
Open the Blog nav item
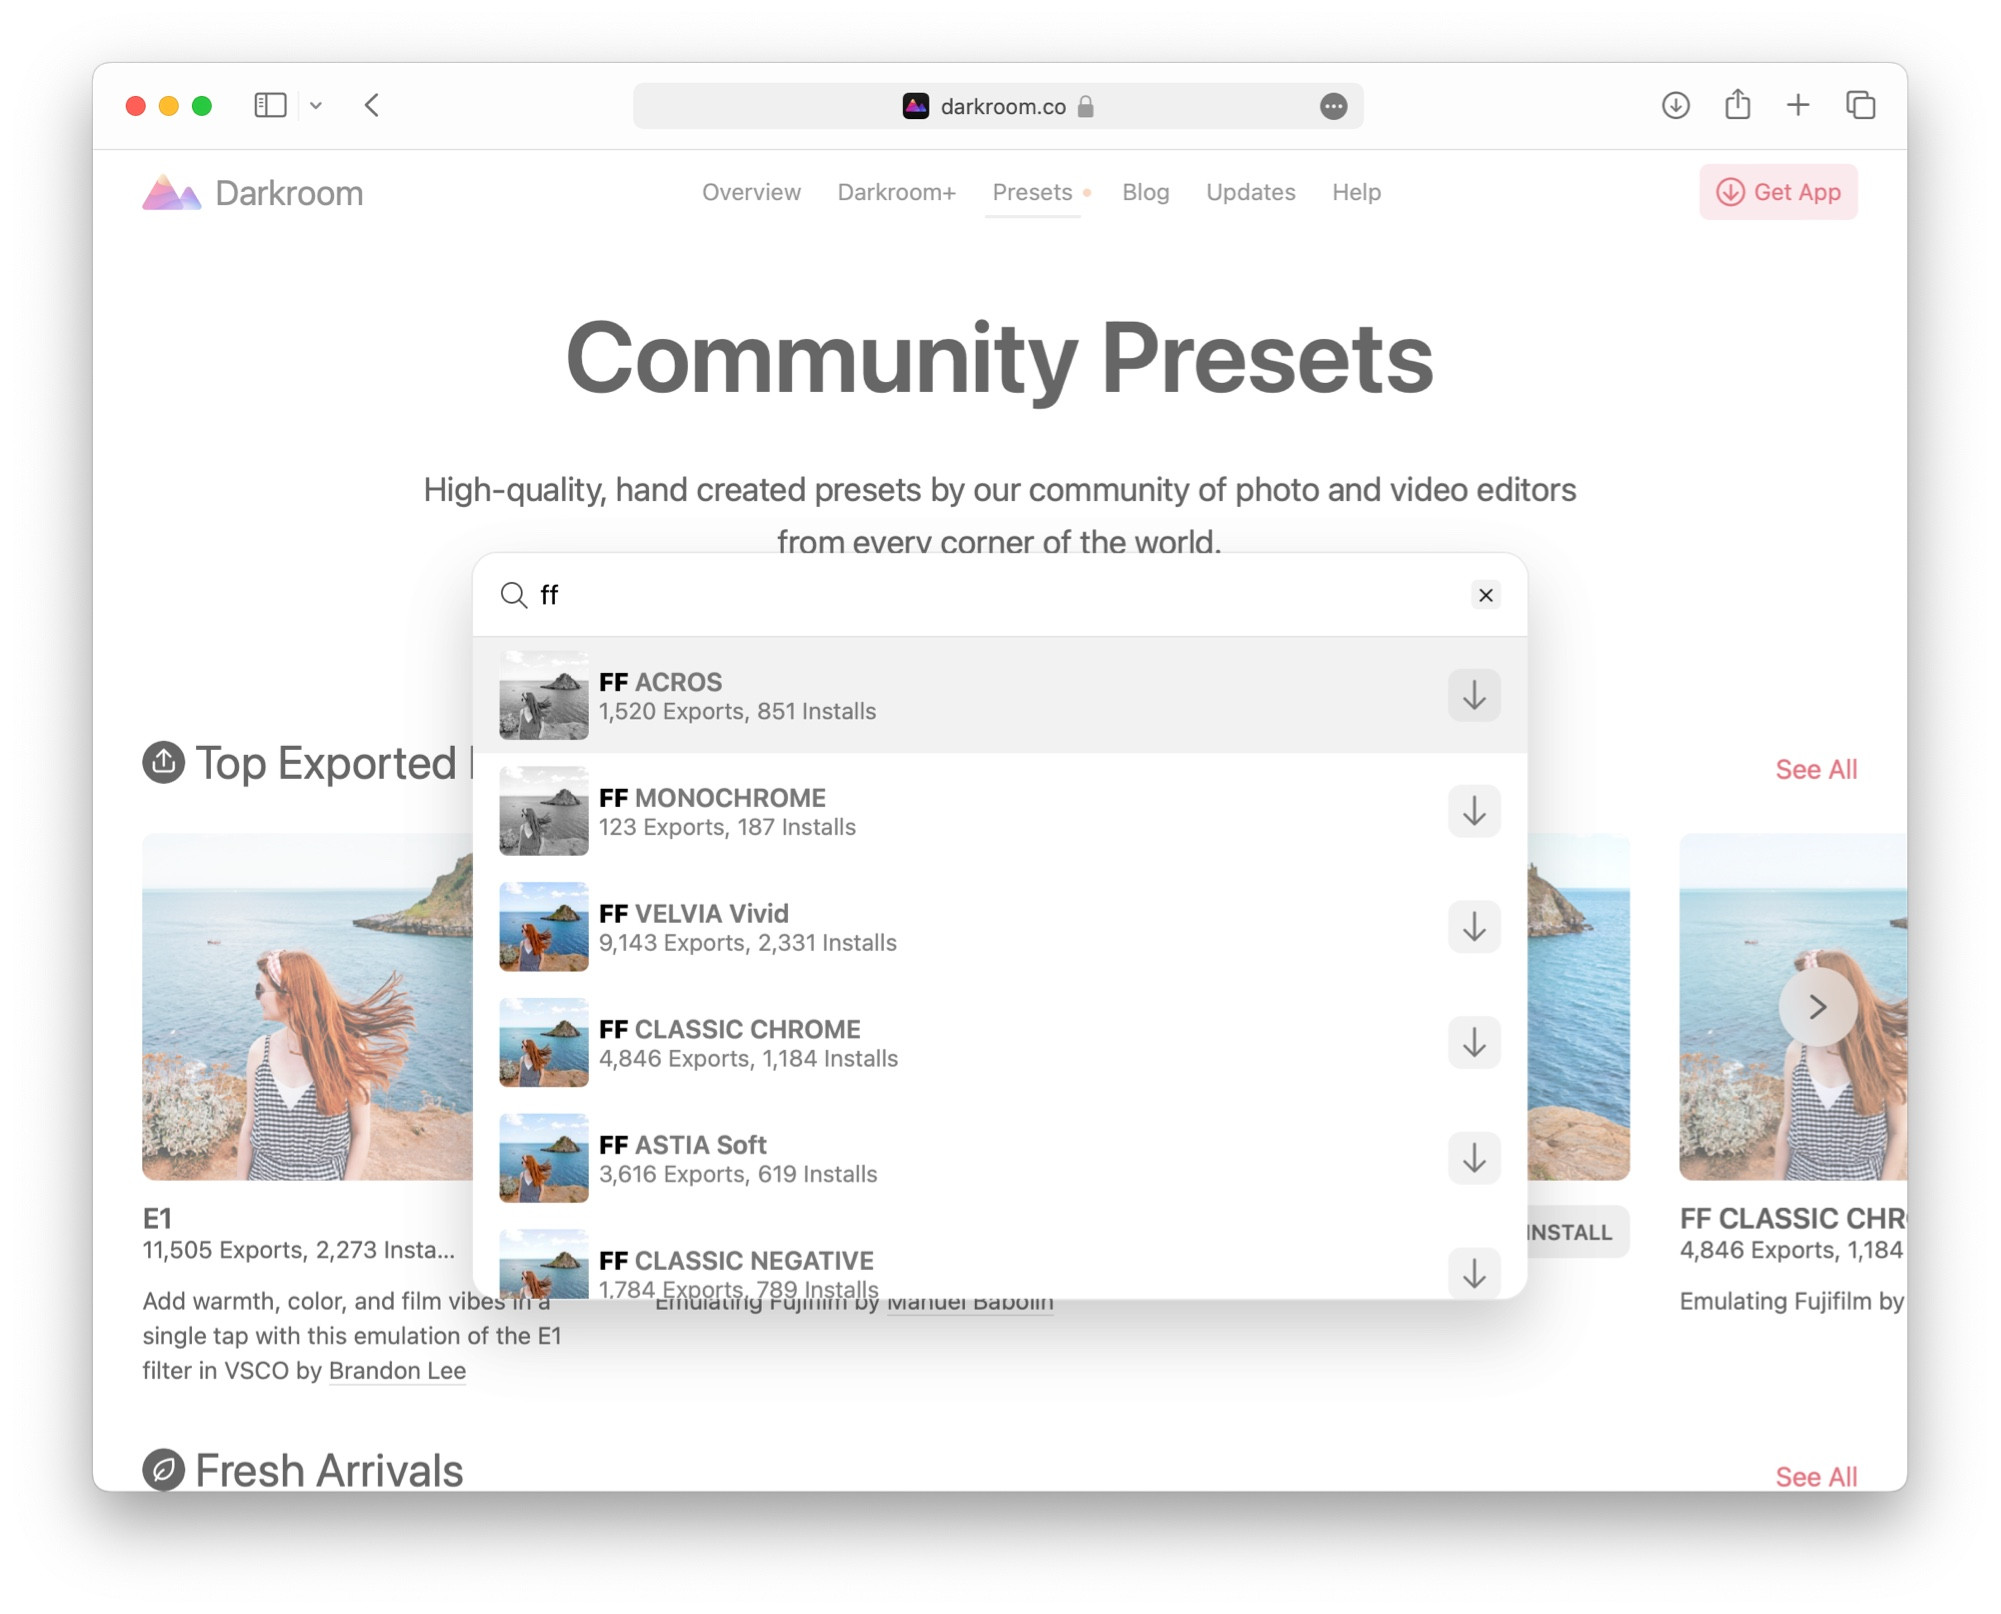tap(1146, 192)
